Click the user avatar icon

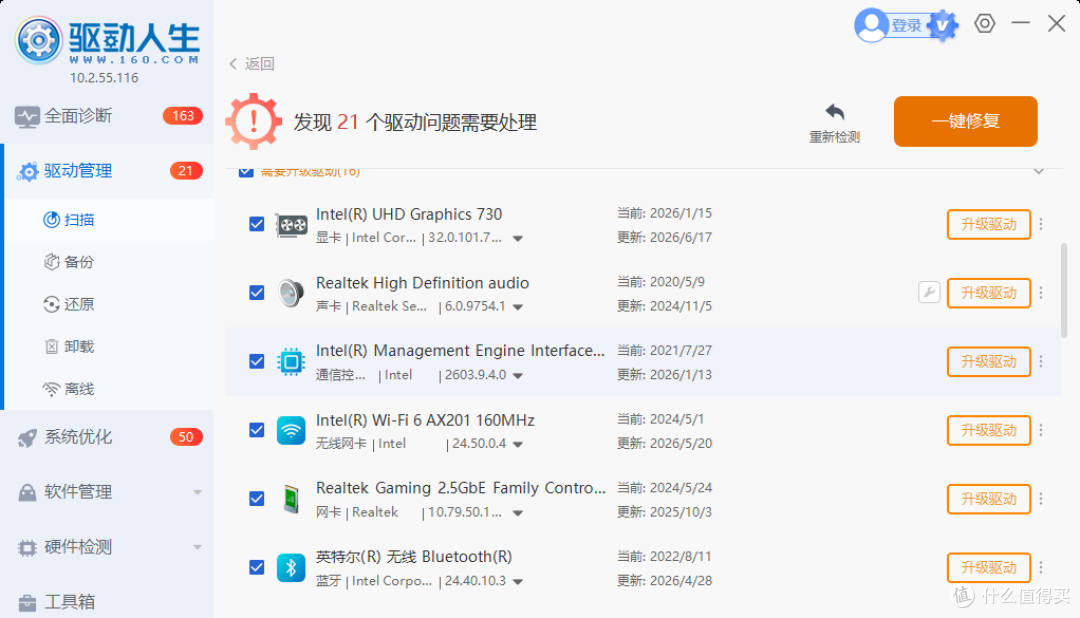click(x=871, y=25)
